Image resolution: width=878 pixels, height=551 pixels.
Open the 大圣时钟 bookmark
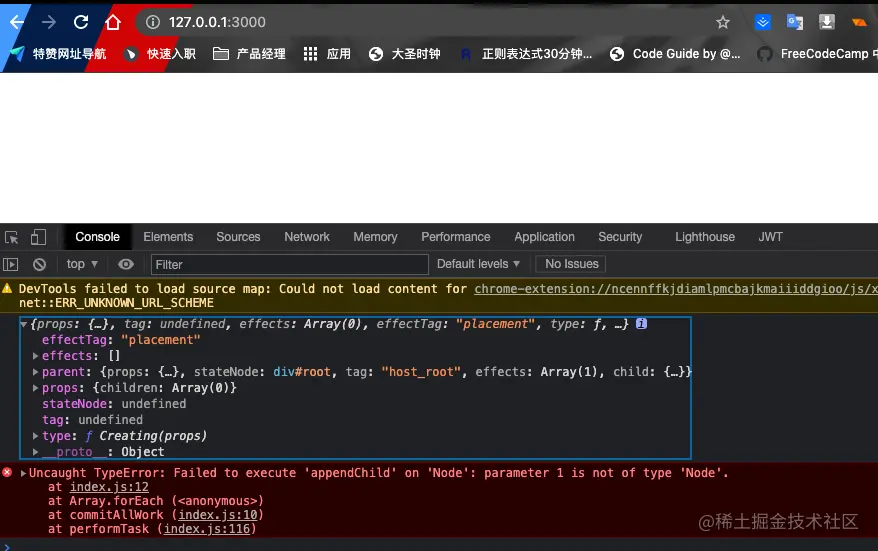[x=405, y=54]
